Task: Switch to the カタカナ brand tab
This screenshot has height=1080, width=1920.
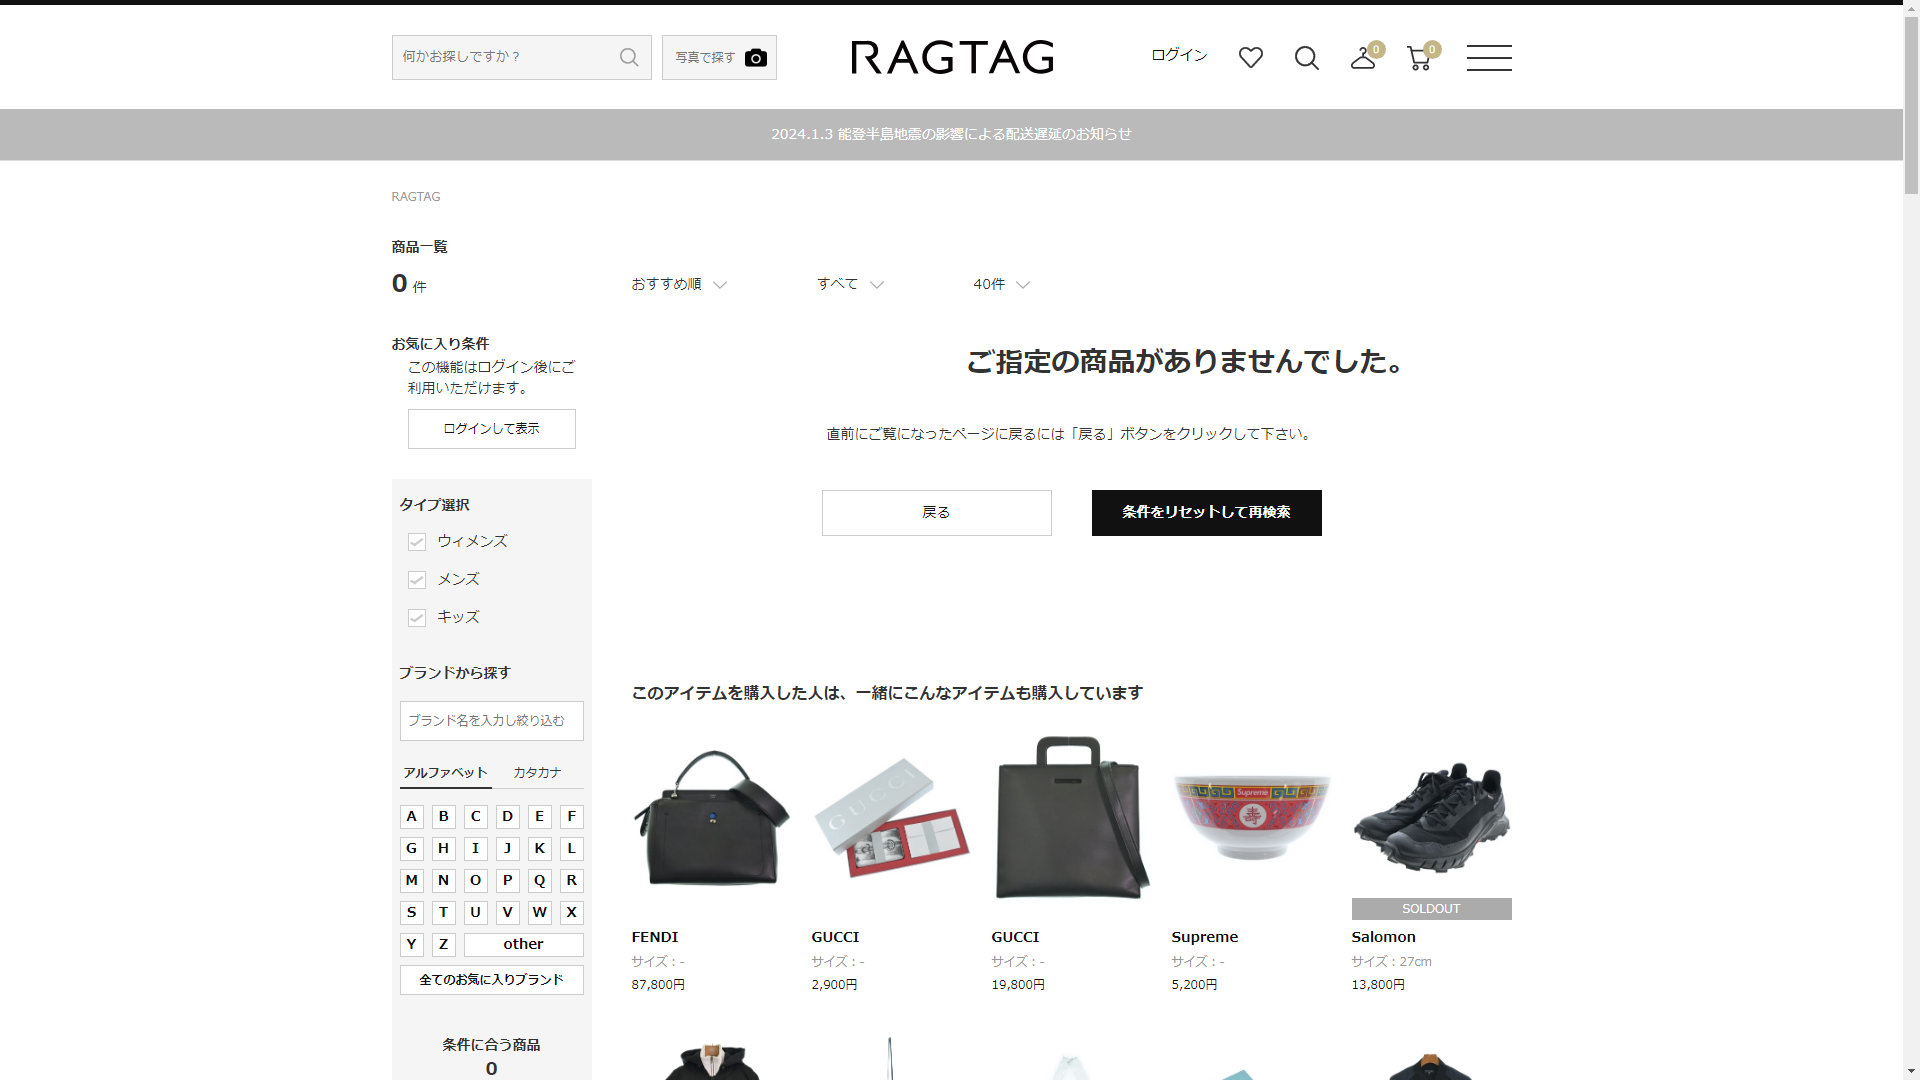Action: point(537,773)
